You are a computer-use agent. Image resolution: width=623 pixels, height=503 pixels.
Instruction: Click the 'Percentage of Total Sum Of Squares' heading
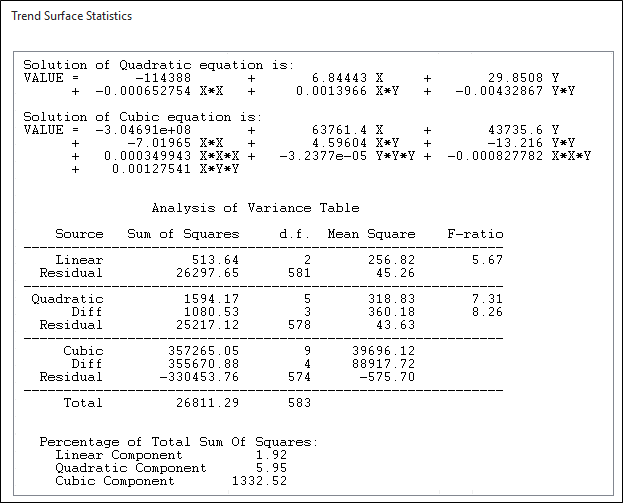[179, 442]
